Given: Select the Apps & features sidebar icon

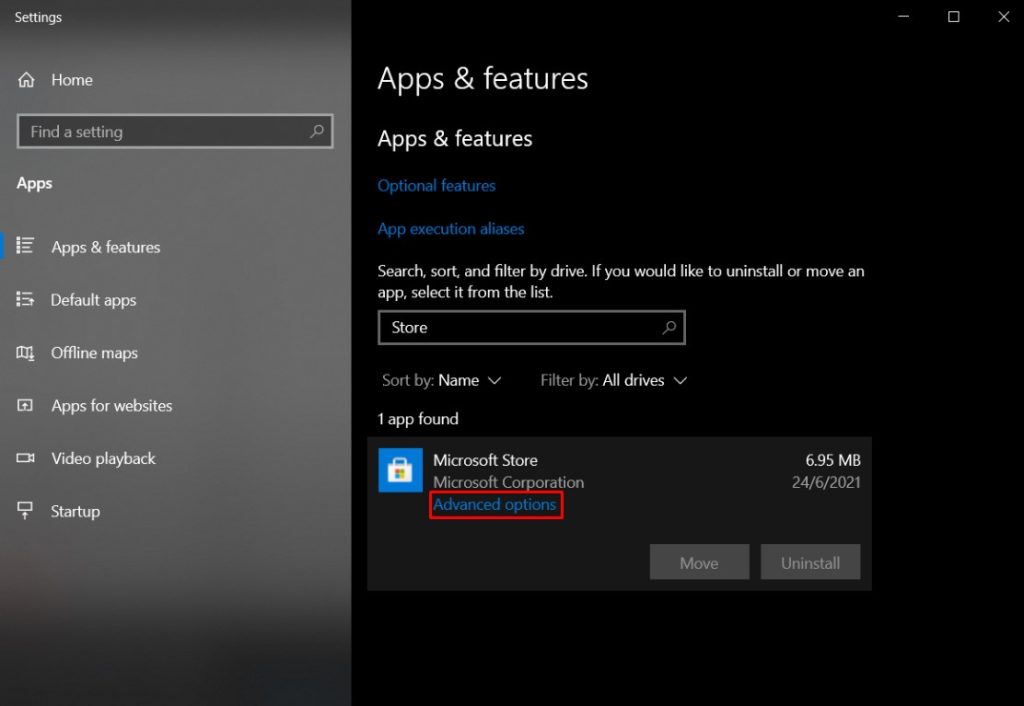Looking at the screenshot, I should click(27, 247).
